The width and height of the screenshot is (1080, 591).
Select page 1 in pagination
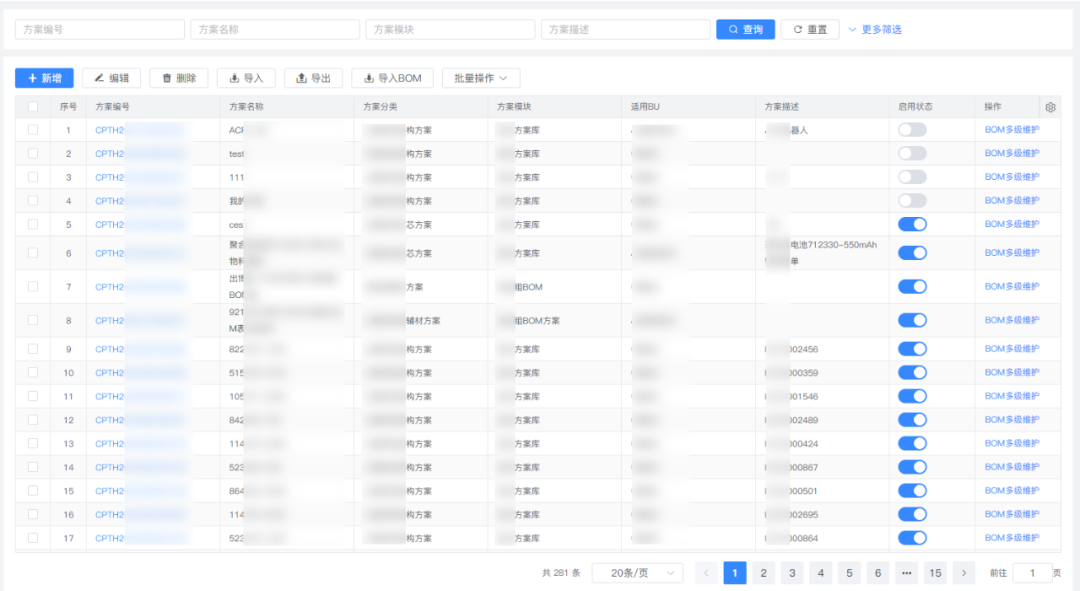[x=735, y=573]
